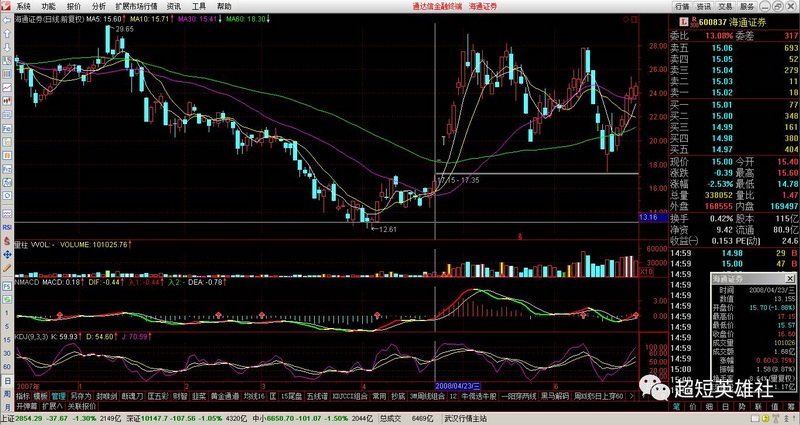Open the 分析 menu
This screenshot has height=425, width=800.
tap(99, 6)
